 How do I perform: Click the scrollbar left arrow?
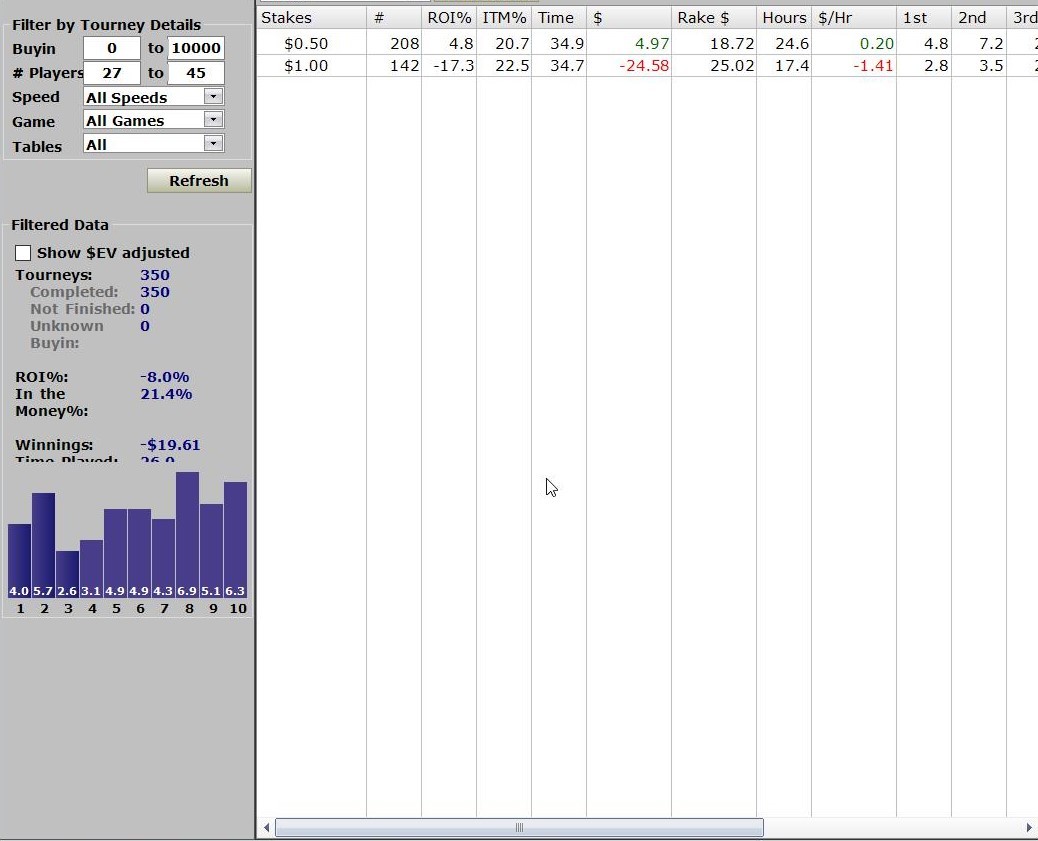click(266, 827)
